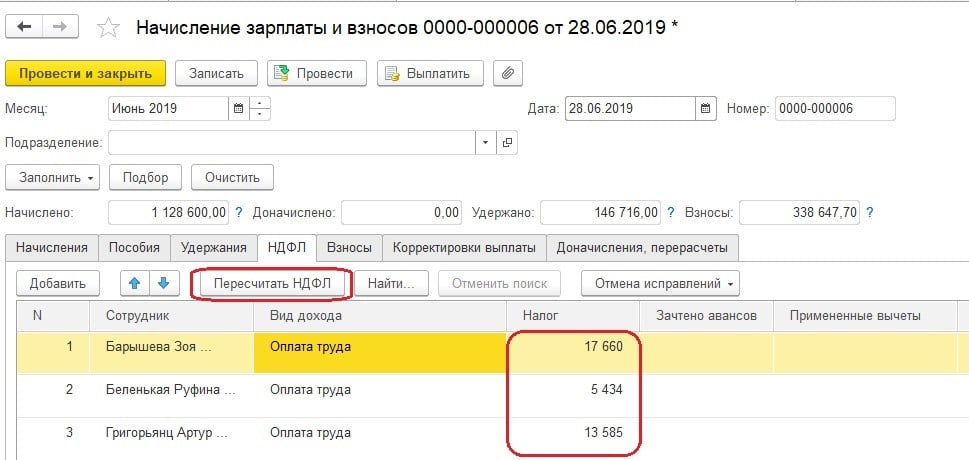Open calendar picker for Дата field
This screenshot has height=460, width=969.
(x=705, y=108)
